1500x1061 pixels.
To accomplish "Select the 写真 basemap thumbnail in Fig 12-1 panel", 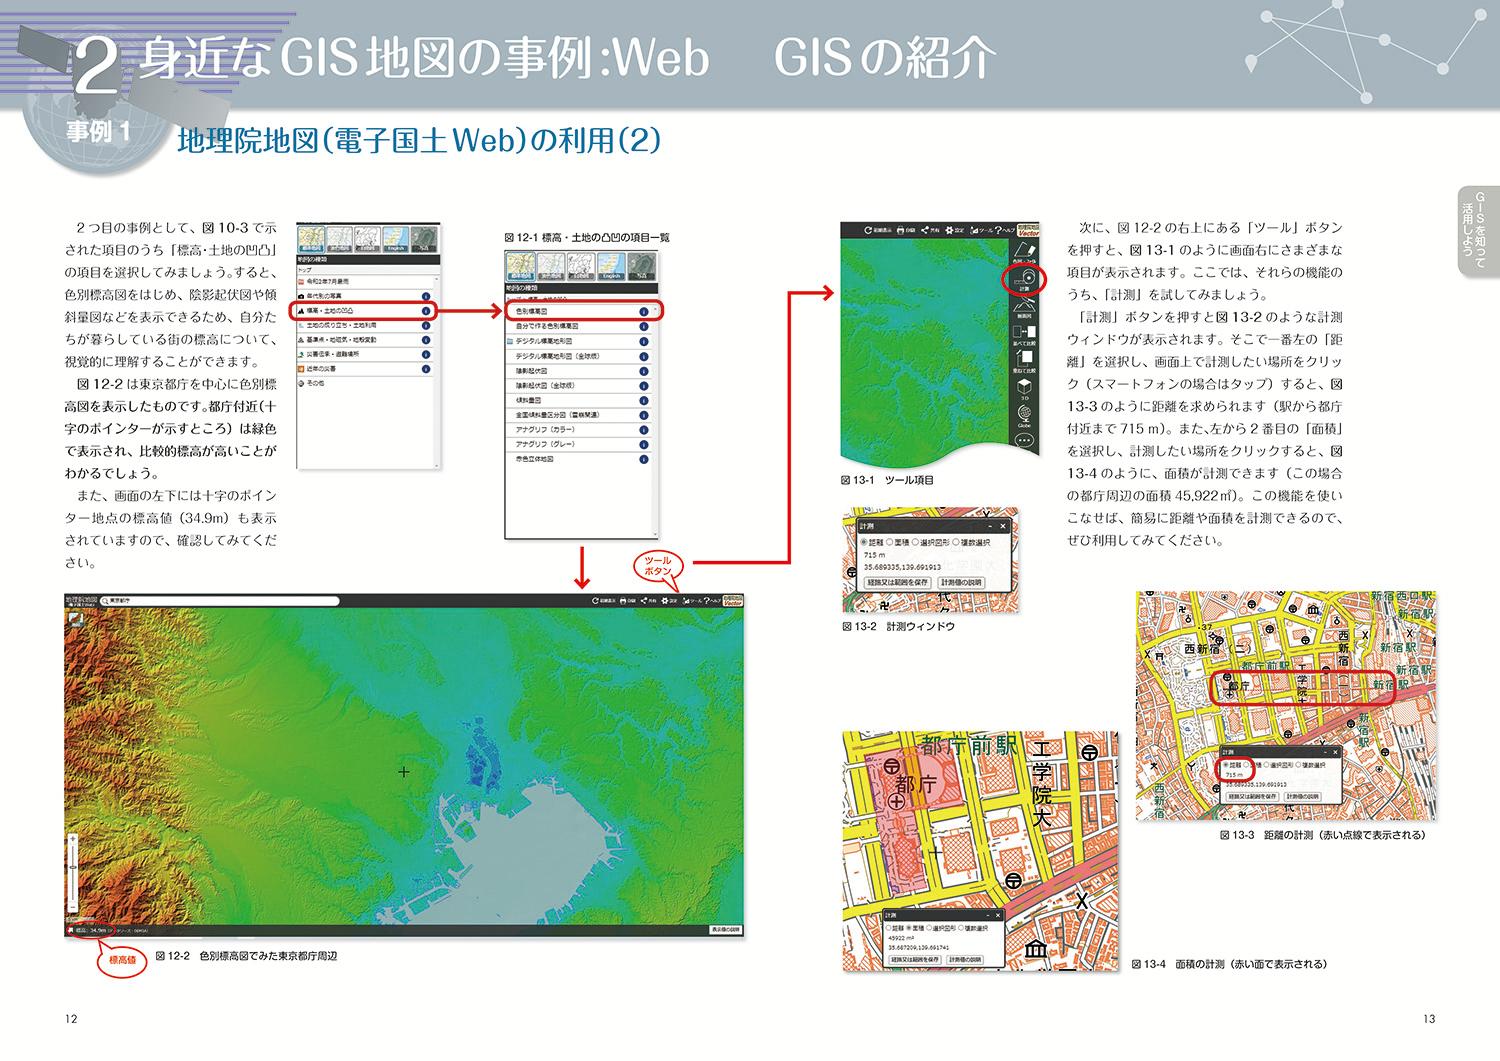I will 643,266.
